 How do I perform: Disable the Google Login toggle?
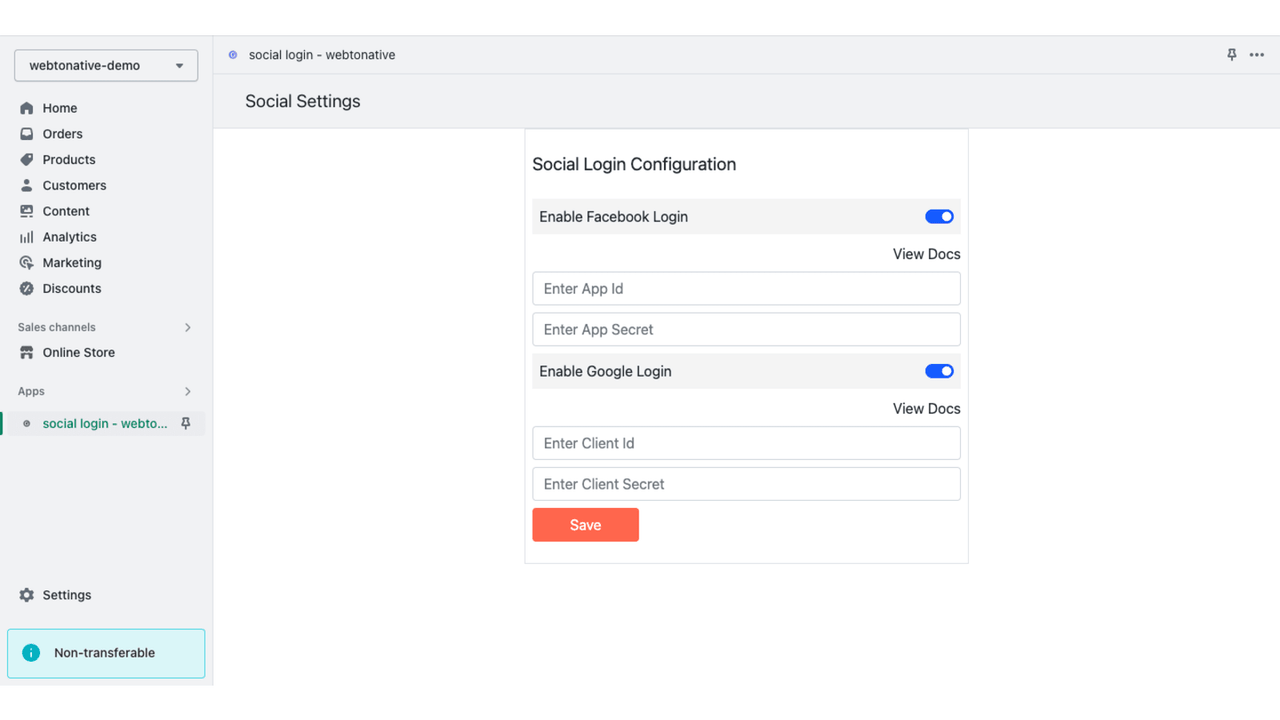click(939, 371)
